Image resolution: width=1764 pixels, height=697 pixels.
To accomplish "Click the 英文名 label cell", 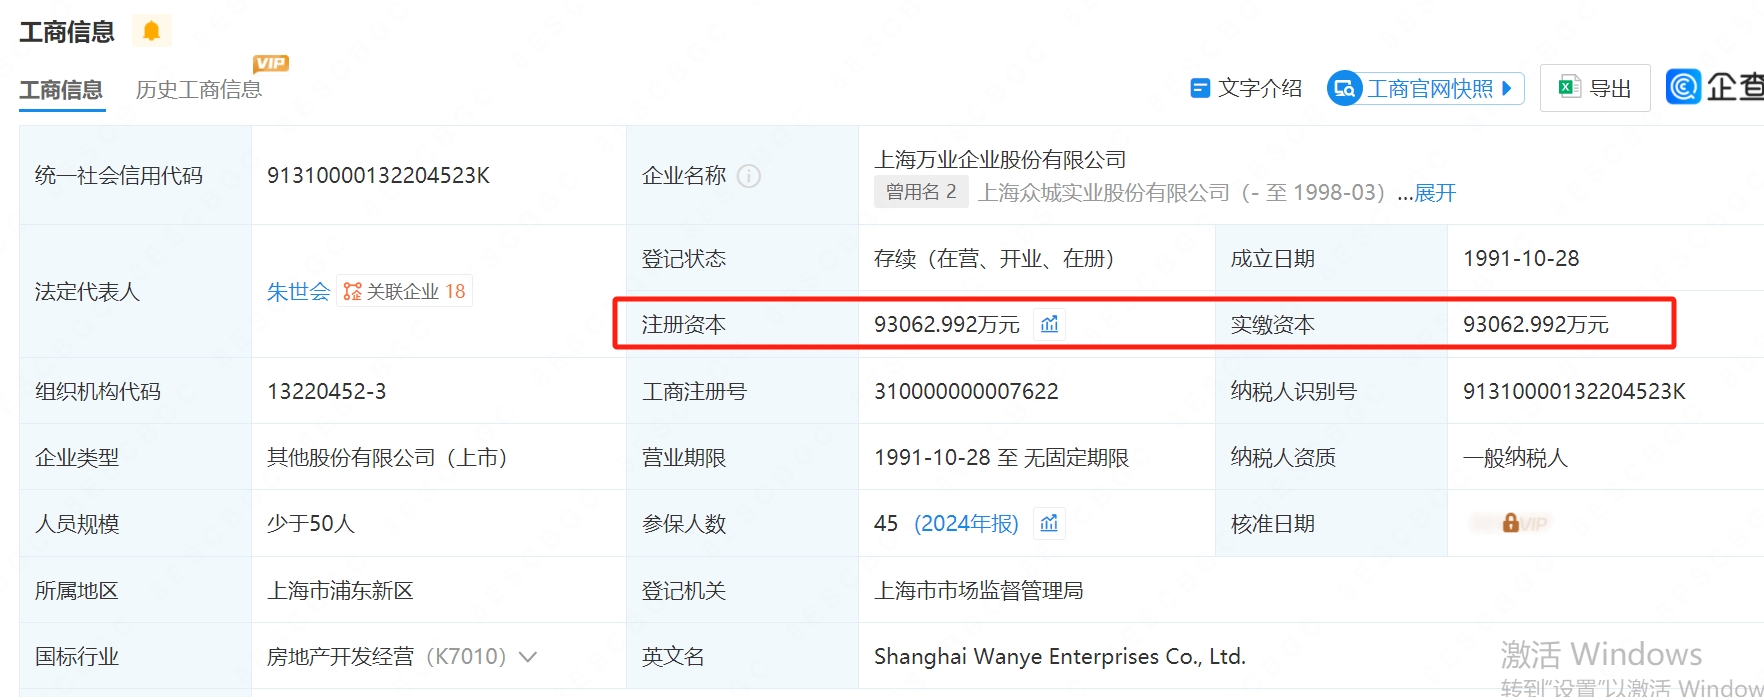I will pyautogui.click(x=742, y=656).
